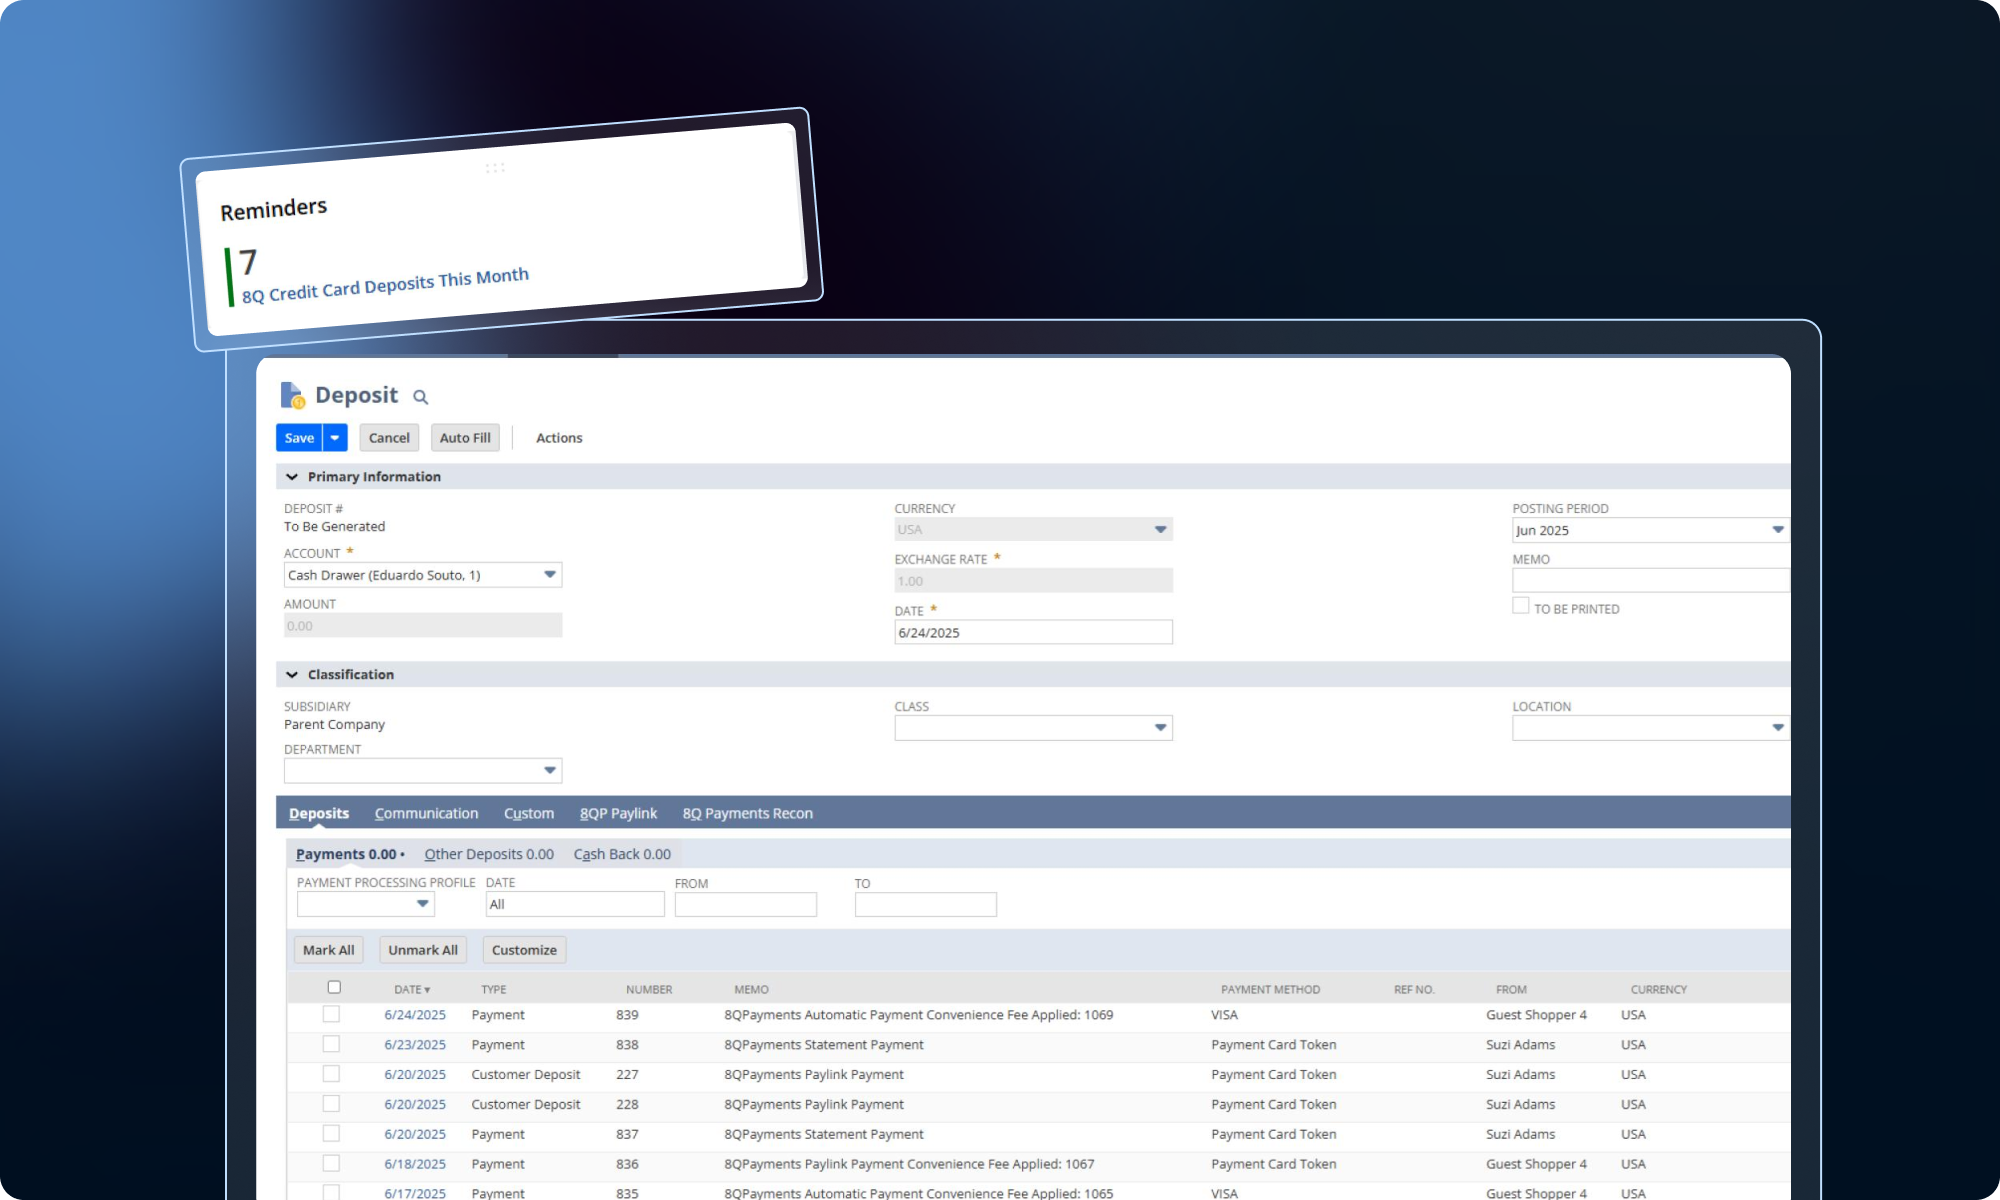
Task: Switch to the 8Q Payments Recon tab
Action: click(747, 813)
